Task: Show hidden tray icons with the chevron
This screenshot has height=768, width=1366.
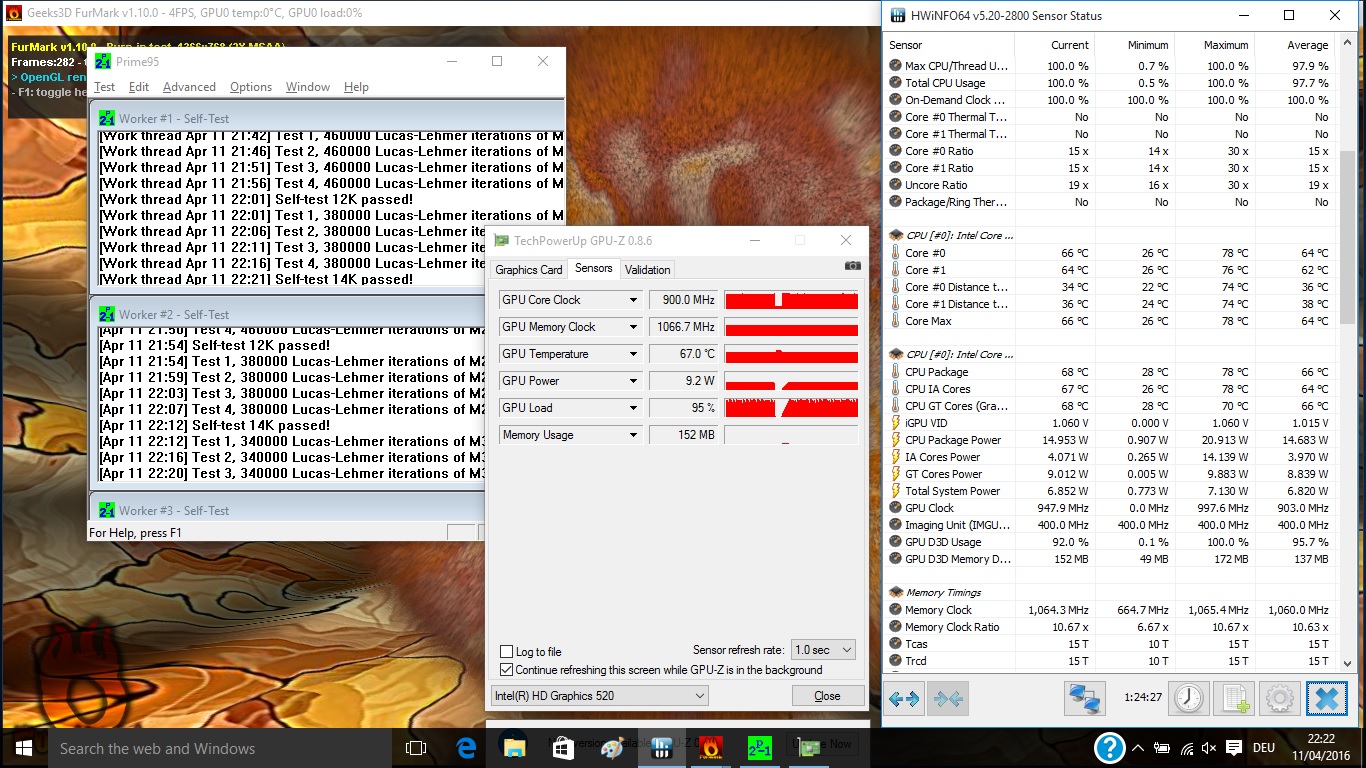Action: point(1137,748)
